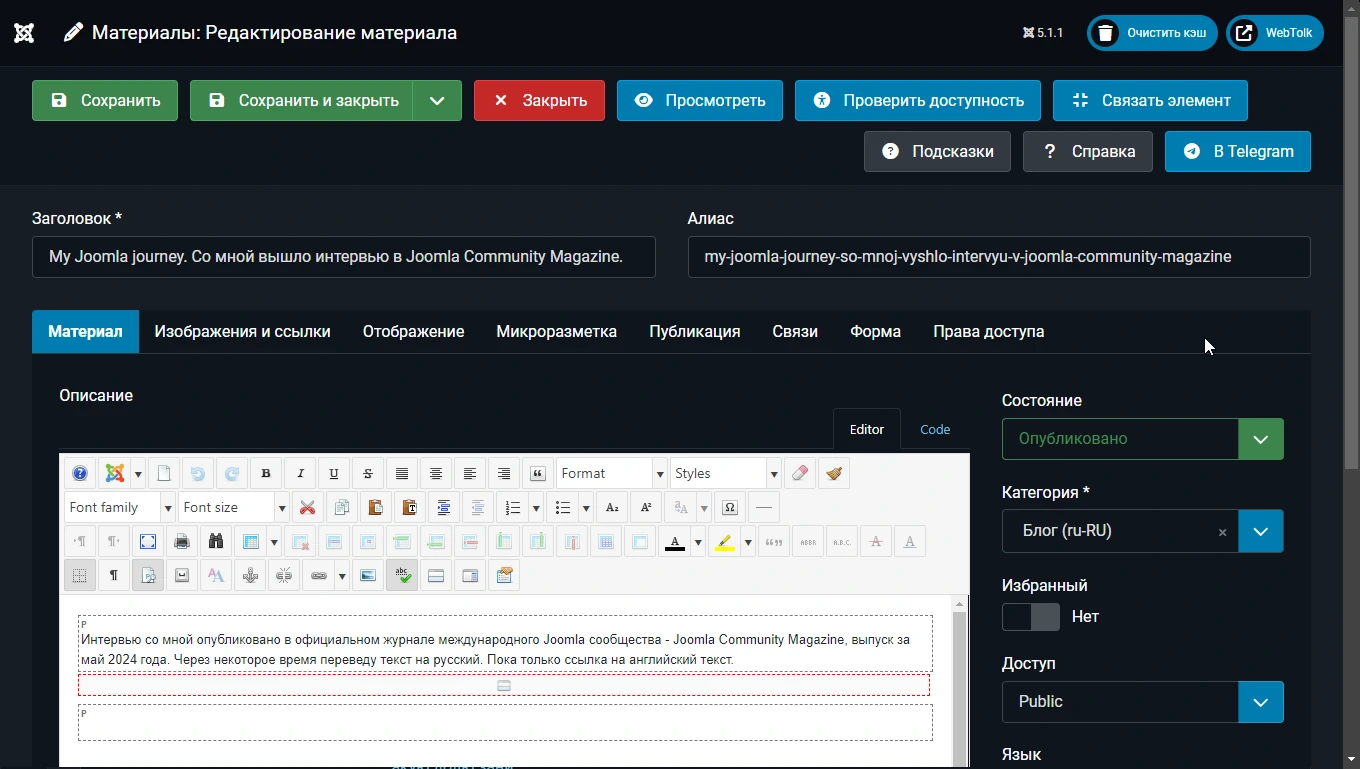Toggle editor fullscreen mode icon
The width and height of the screenshot is (1360, 769).
click(148, 542)
